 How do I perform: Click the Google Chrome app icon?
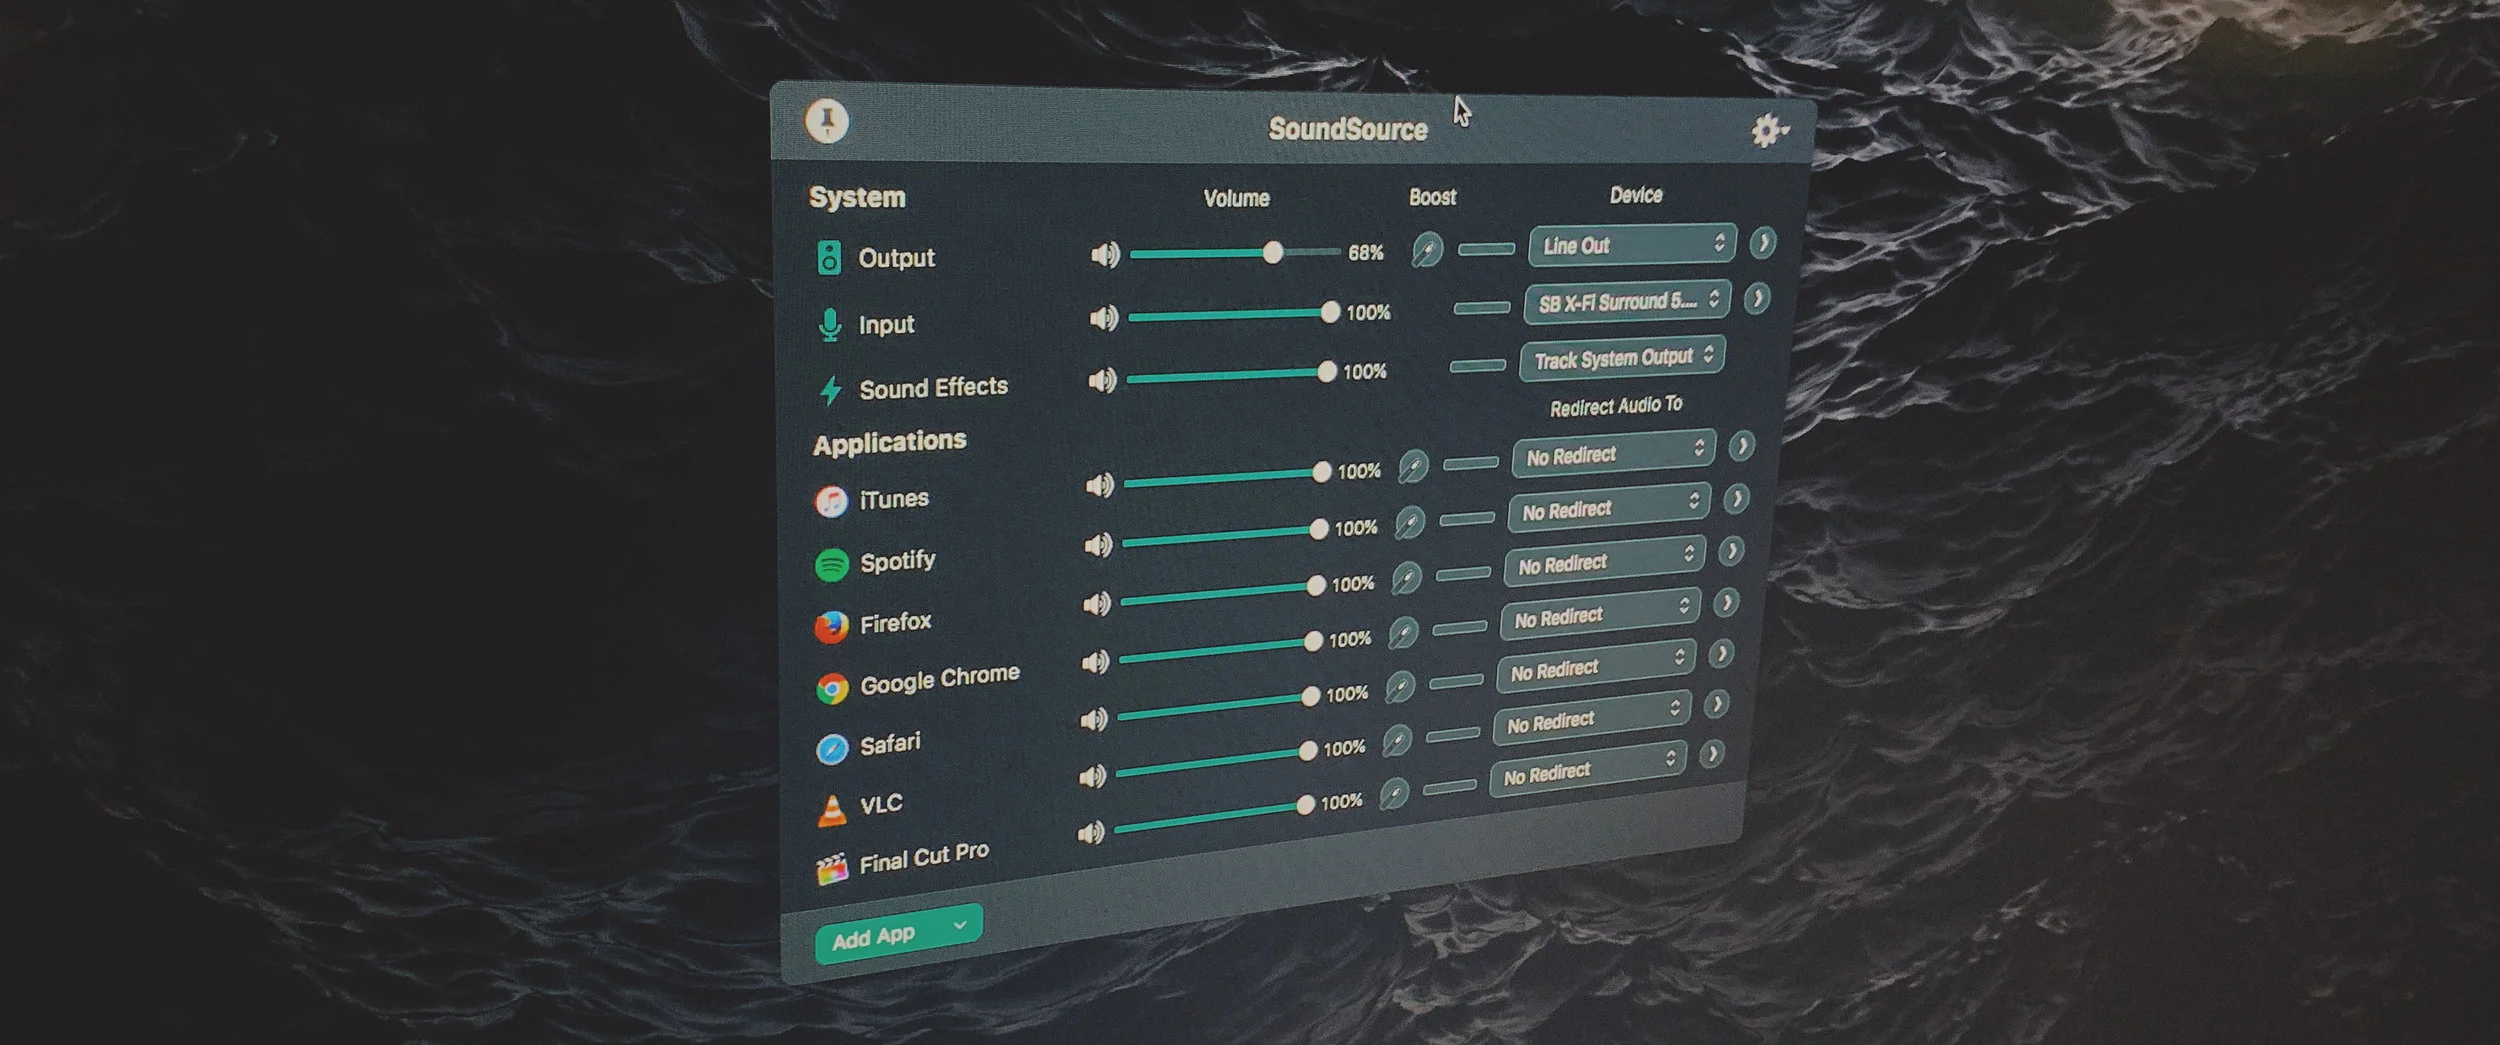[x=832, y=688]
